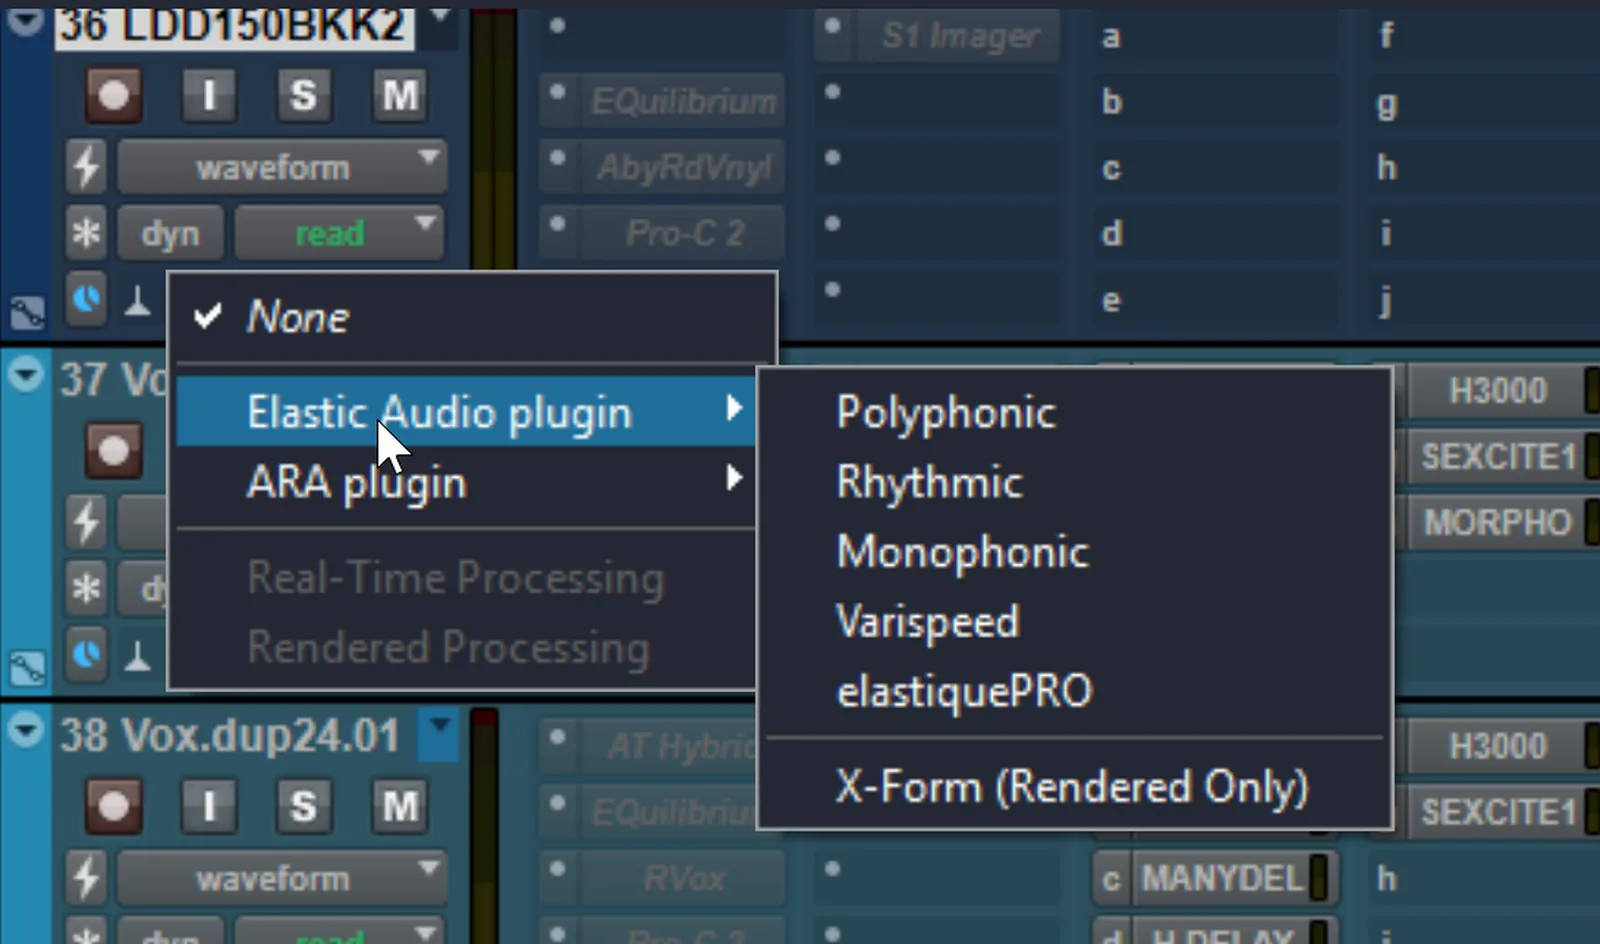This screenshot has height=944, width=1600.
Task: Open EQuilibrium insert on track 36
Action: [684, 101]
